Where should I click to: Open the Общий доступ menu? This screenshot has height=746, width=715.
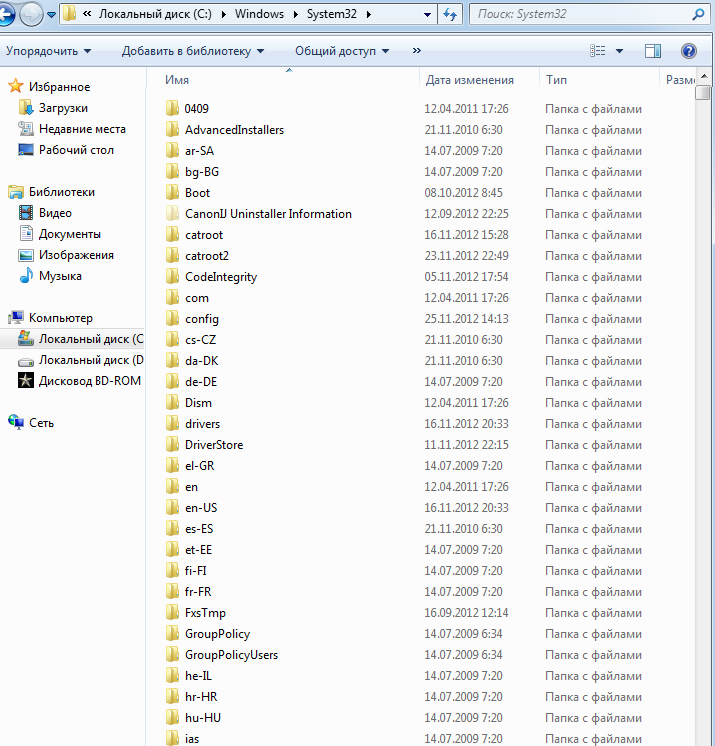point(342,51)
